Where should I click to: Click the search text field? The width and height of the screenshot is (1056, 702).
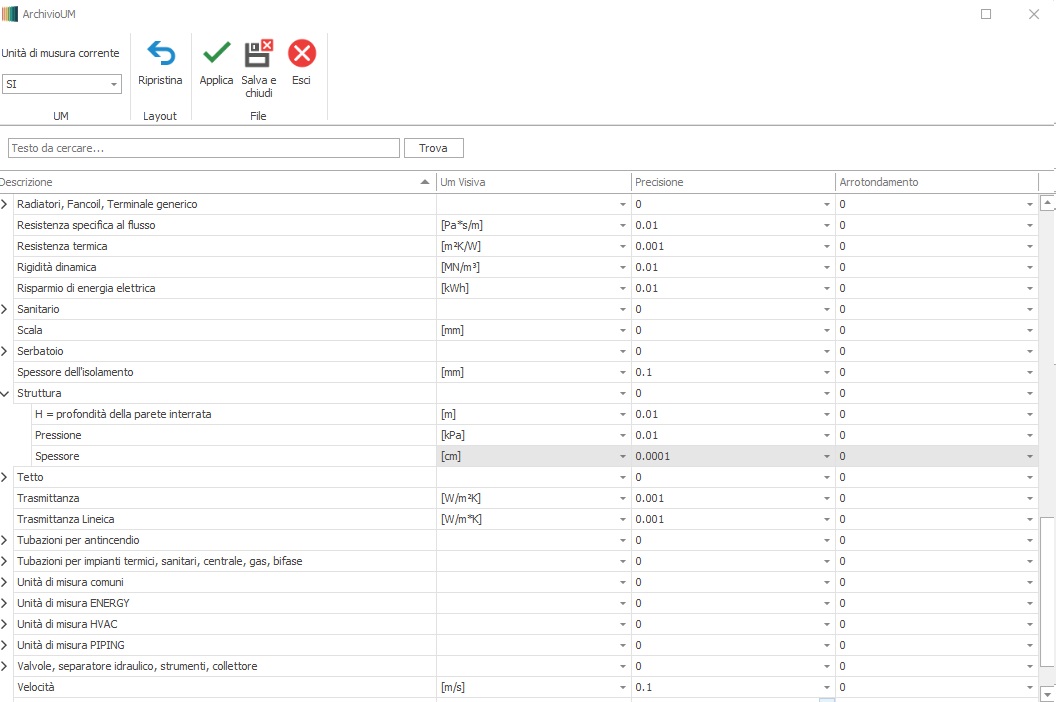[x=204, y=148]
